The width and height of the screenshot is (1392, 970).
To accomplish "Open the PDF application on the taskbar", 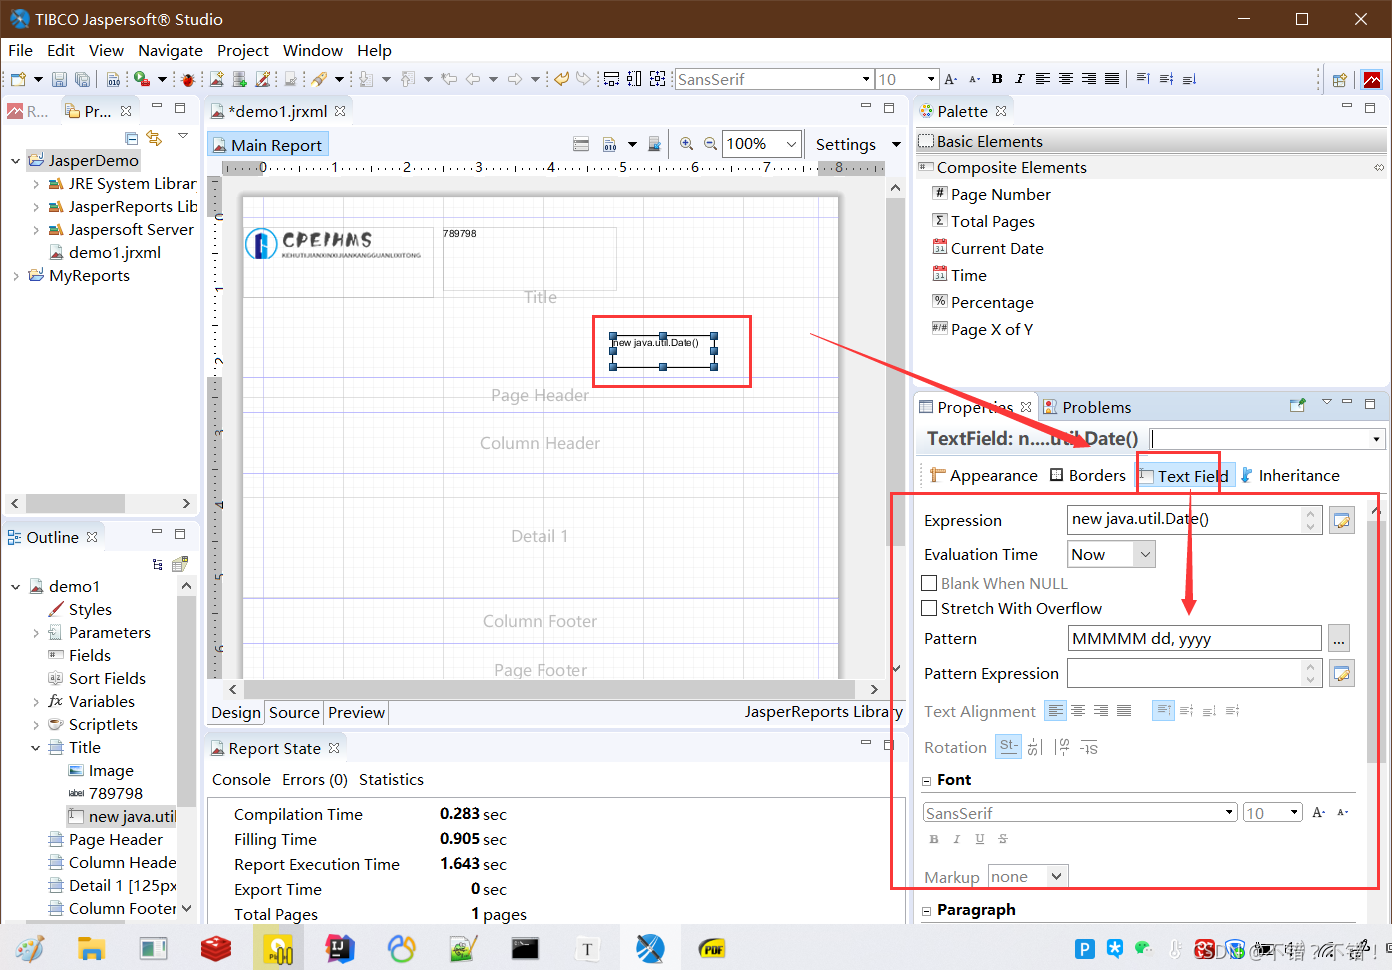I will (x=712, y=949).
